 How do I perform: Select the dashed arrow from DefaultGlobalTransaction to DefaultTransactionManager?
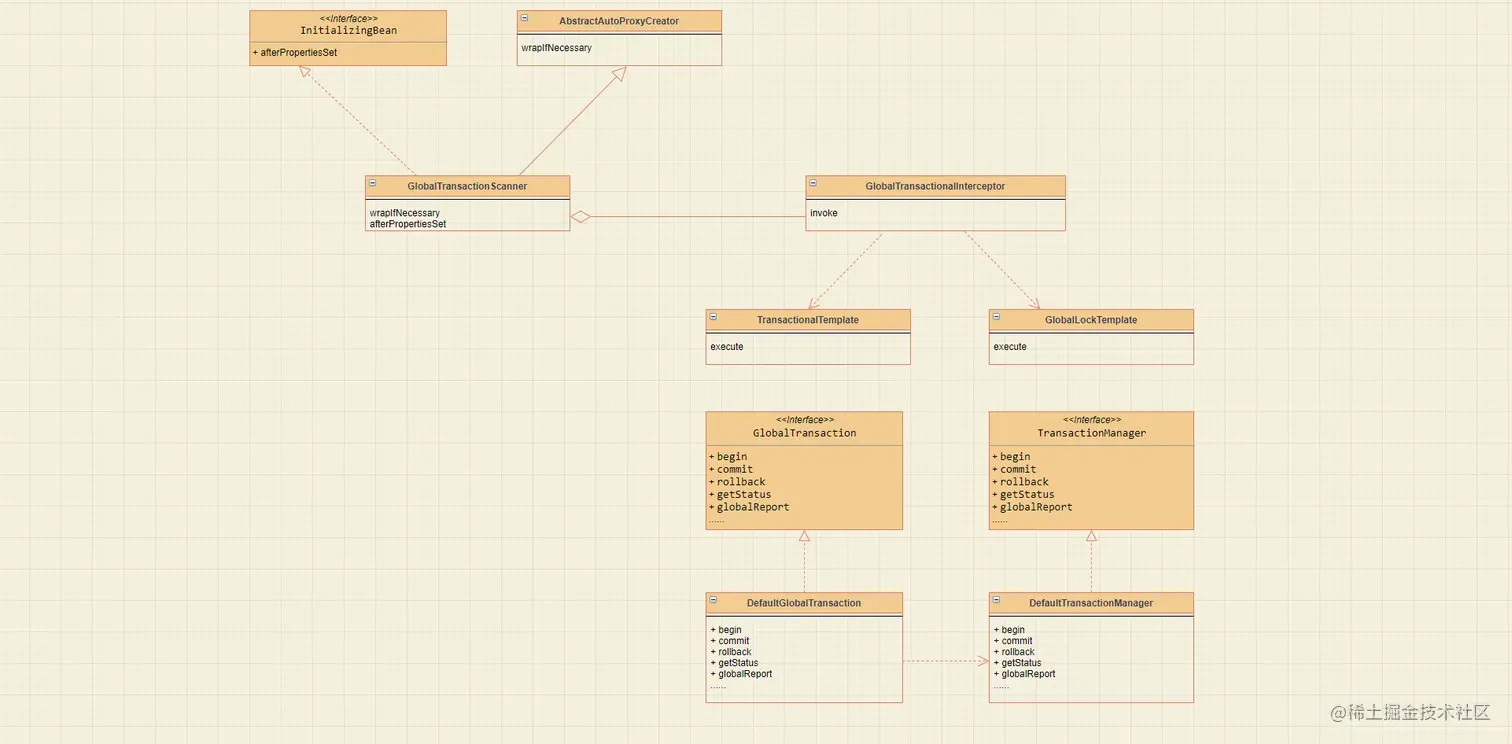click(946, 661)
